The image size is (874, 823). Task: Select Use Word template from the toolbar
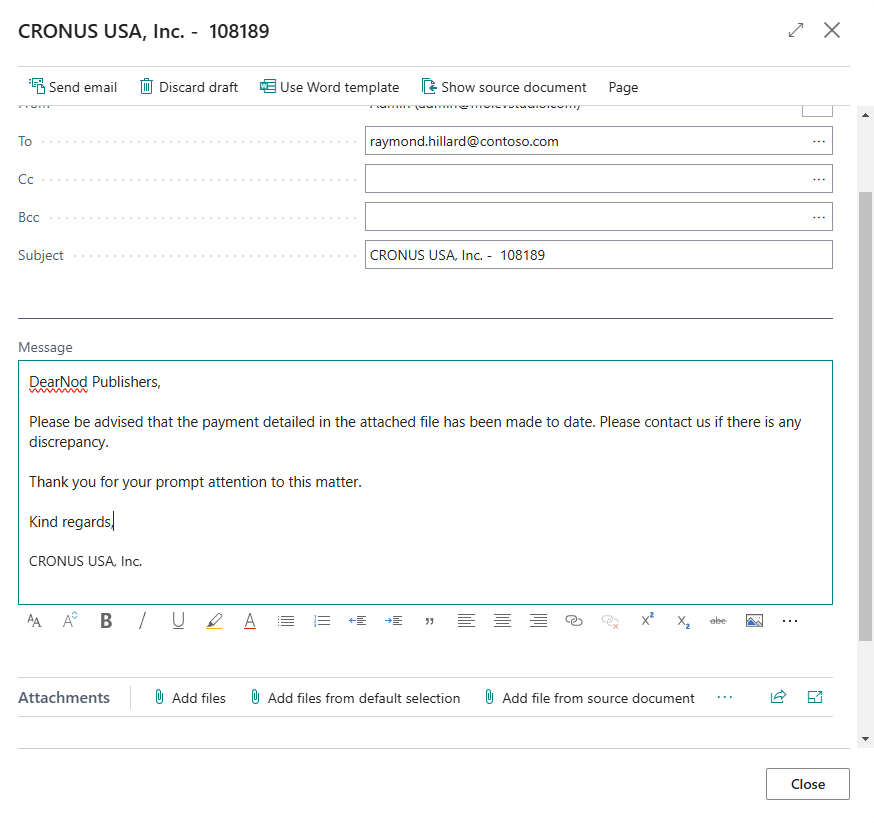coord(330,87)
